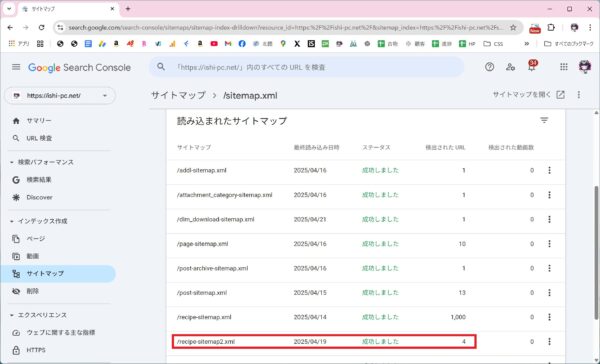Select the /addl-sitemap.xml row
This screenshot has height=364, width=600.
[365, 170]
